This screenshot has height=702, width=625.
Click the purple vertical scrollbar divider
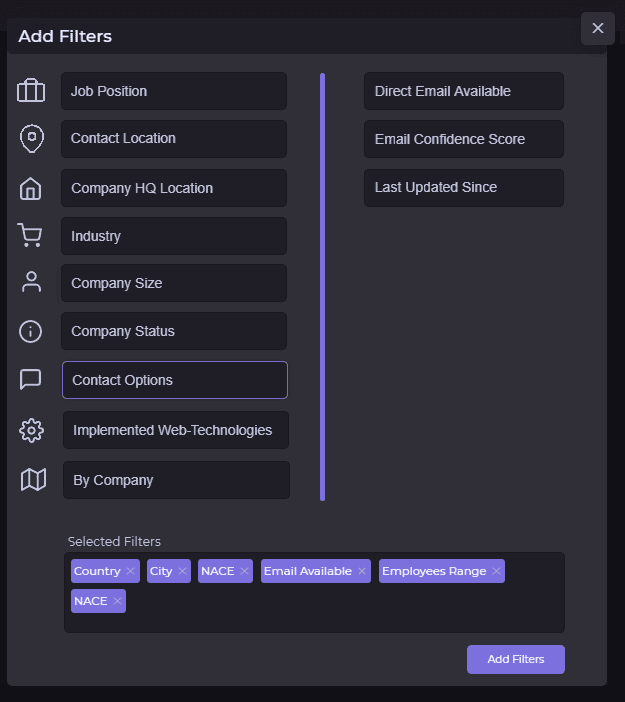point(322,286)
